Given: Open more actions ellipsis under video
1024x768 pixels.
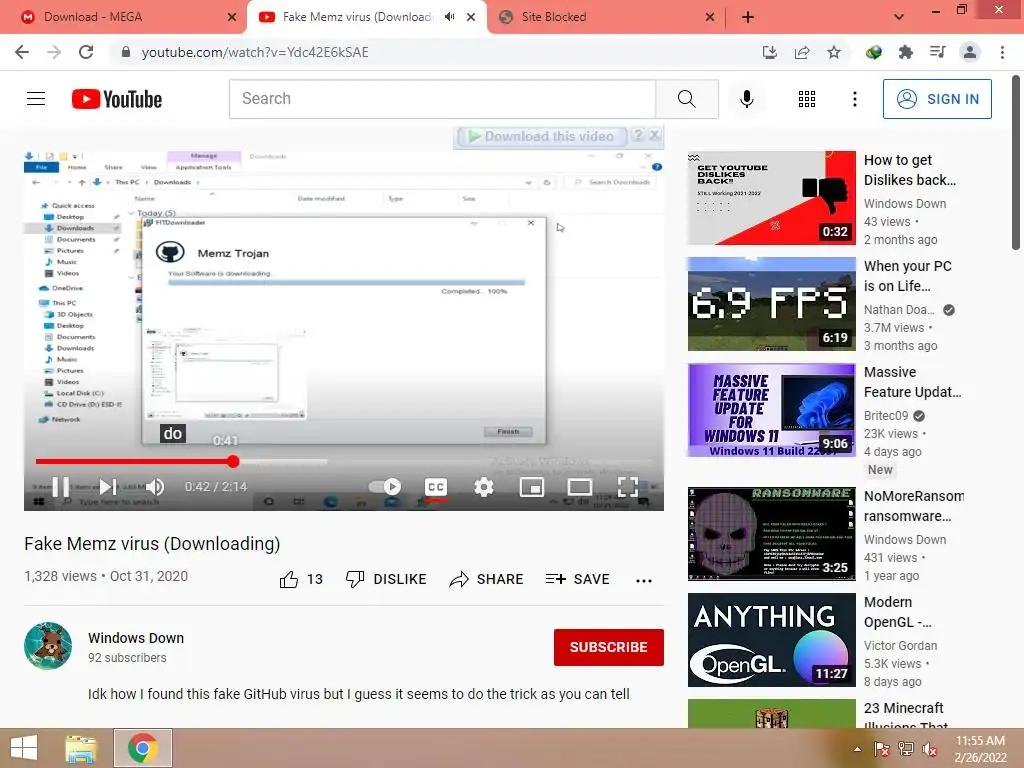Looking at the screenshot, I should point(644,581).
